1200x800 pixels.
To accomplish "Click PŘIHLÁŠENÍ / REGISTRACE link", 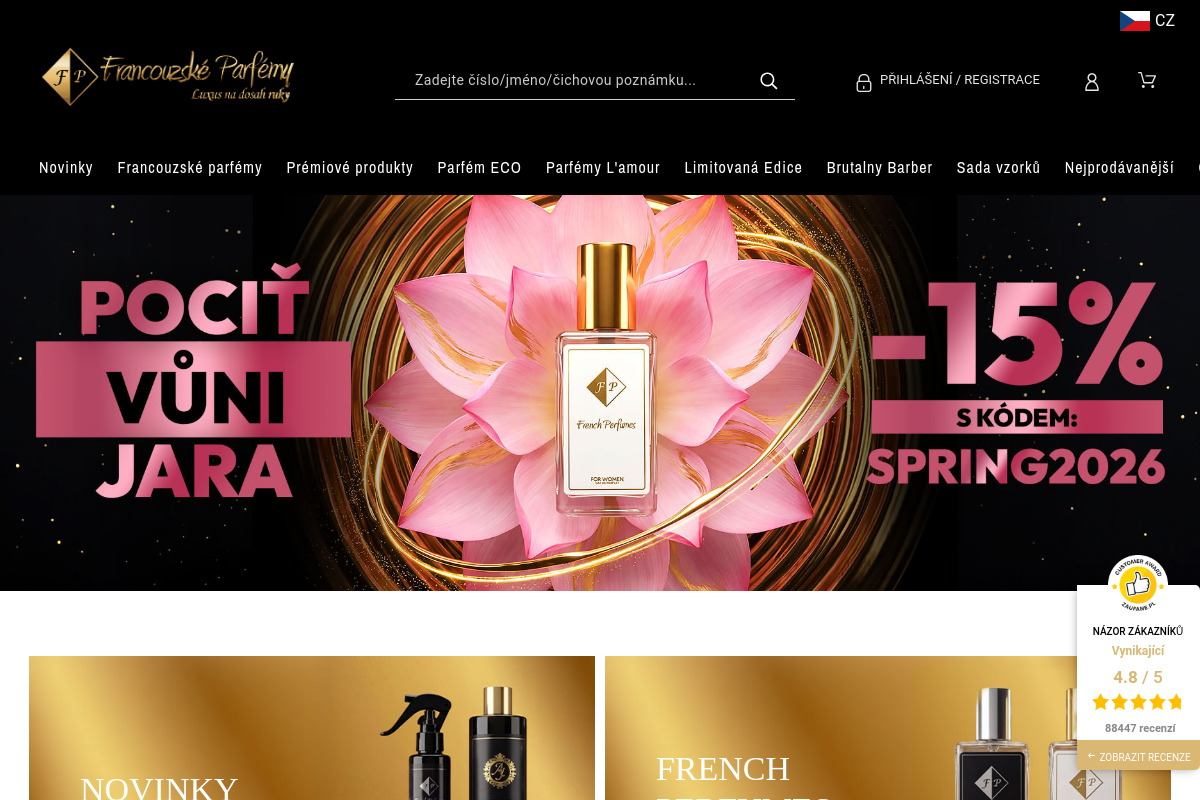I will pyautogui.click(x=960, y=80).
